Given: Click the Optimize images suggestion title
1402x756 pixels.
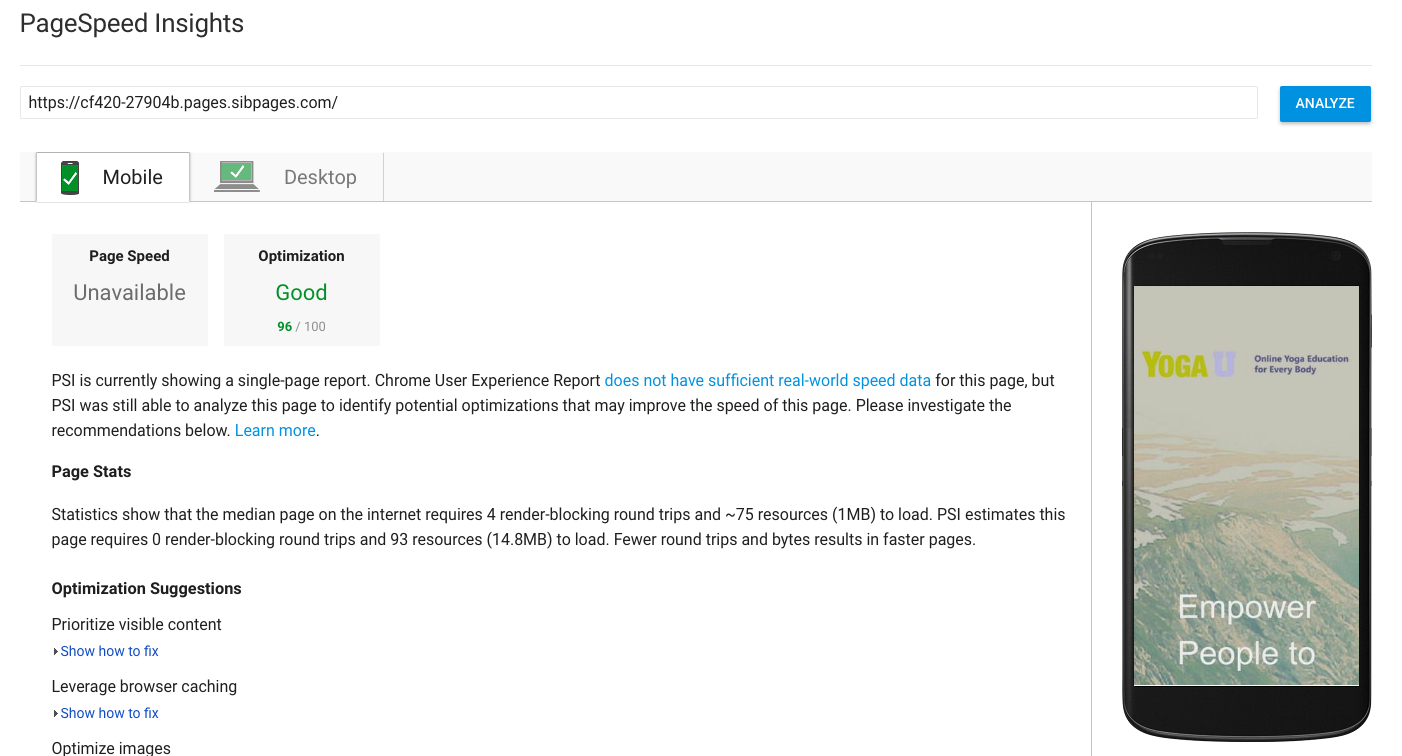Looking at the screenshot, I should (x=111, y=747).
